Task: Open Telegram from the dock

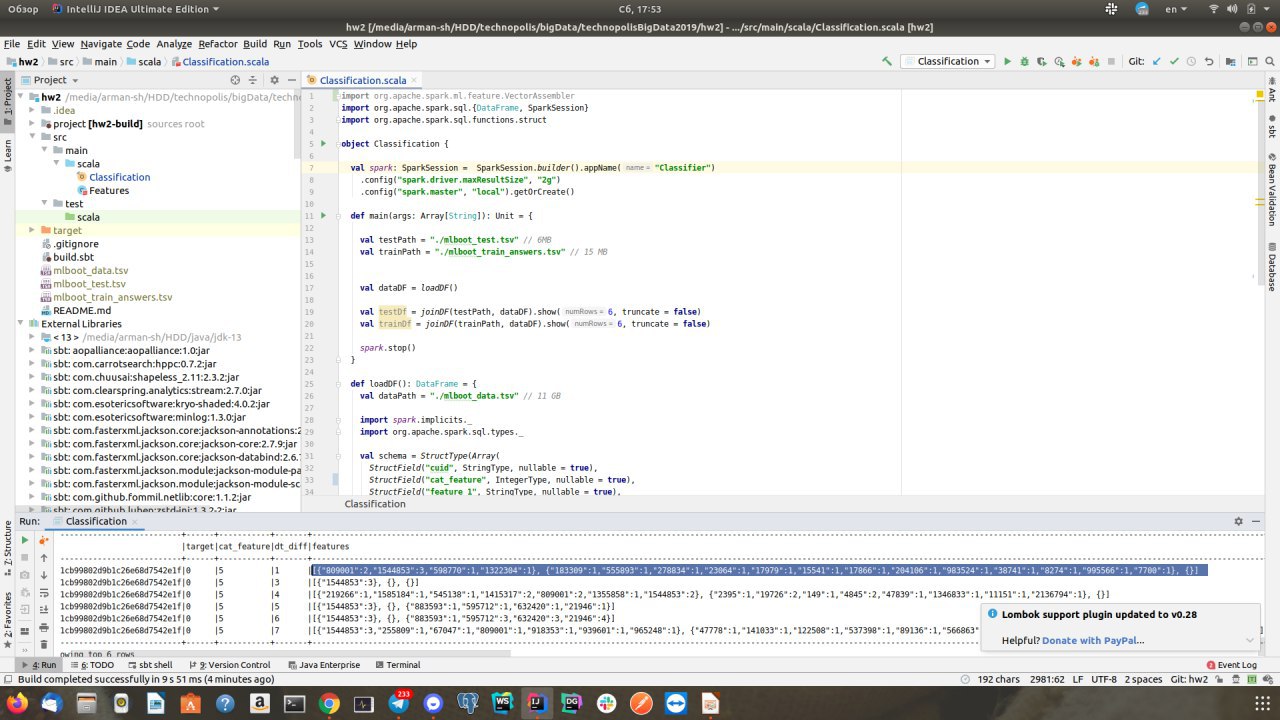Action: point(397,704)
